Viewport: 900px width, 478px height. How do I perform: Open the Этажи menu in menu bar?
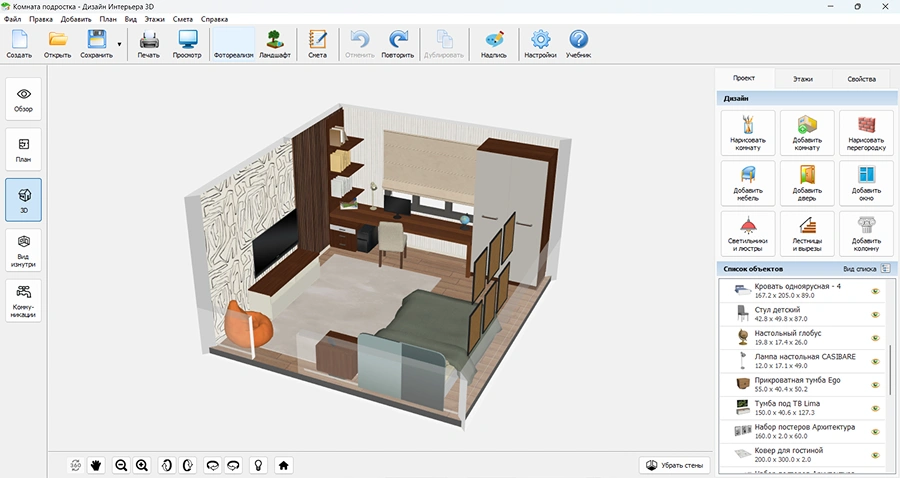(x=155, y=19)
